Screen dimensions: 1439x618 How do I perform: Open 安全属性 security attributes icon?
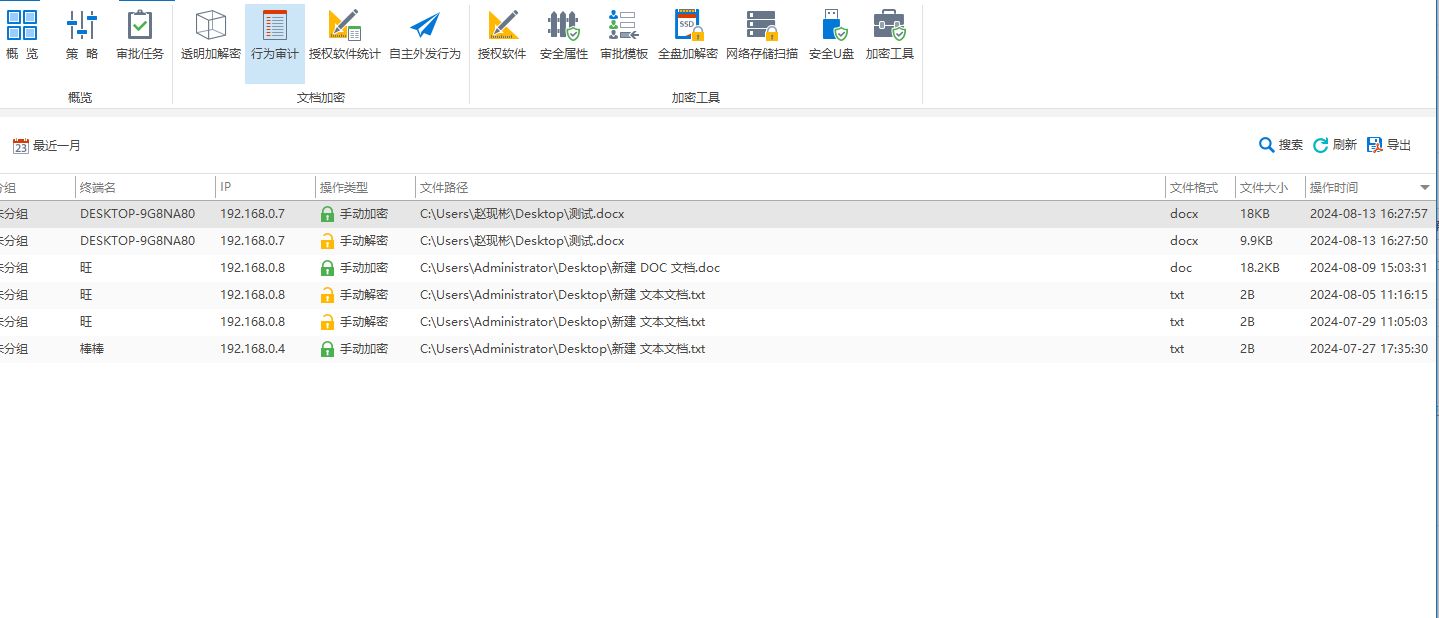[x=564, y=35]
